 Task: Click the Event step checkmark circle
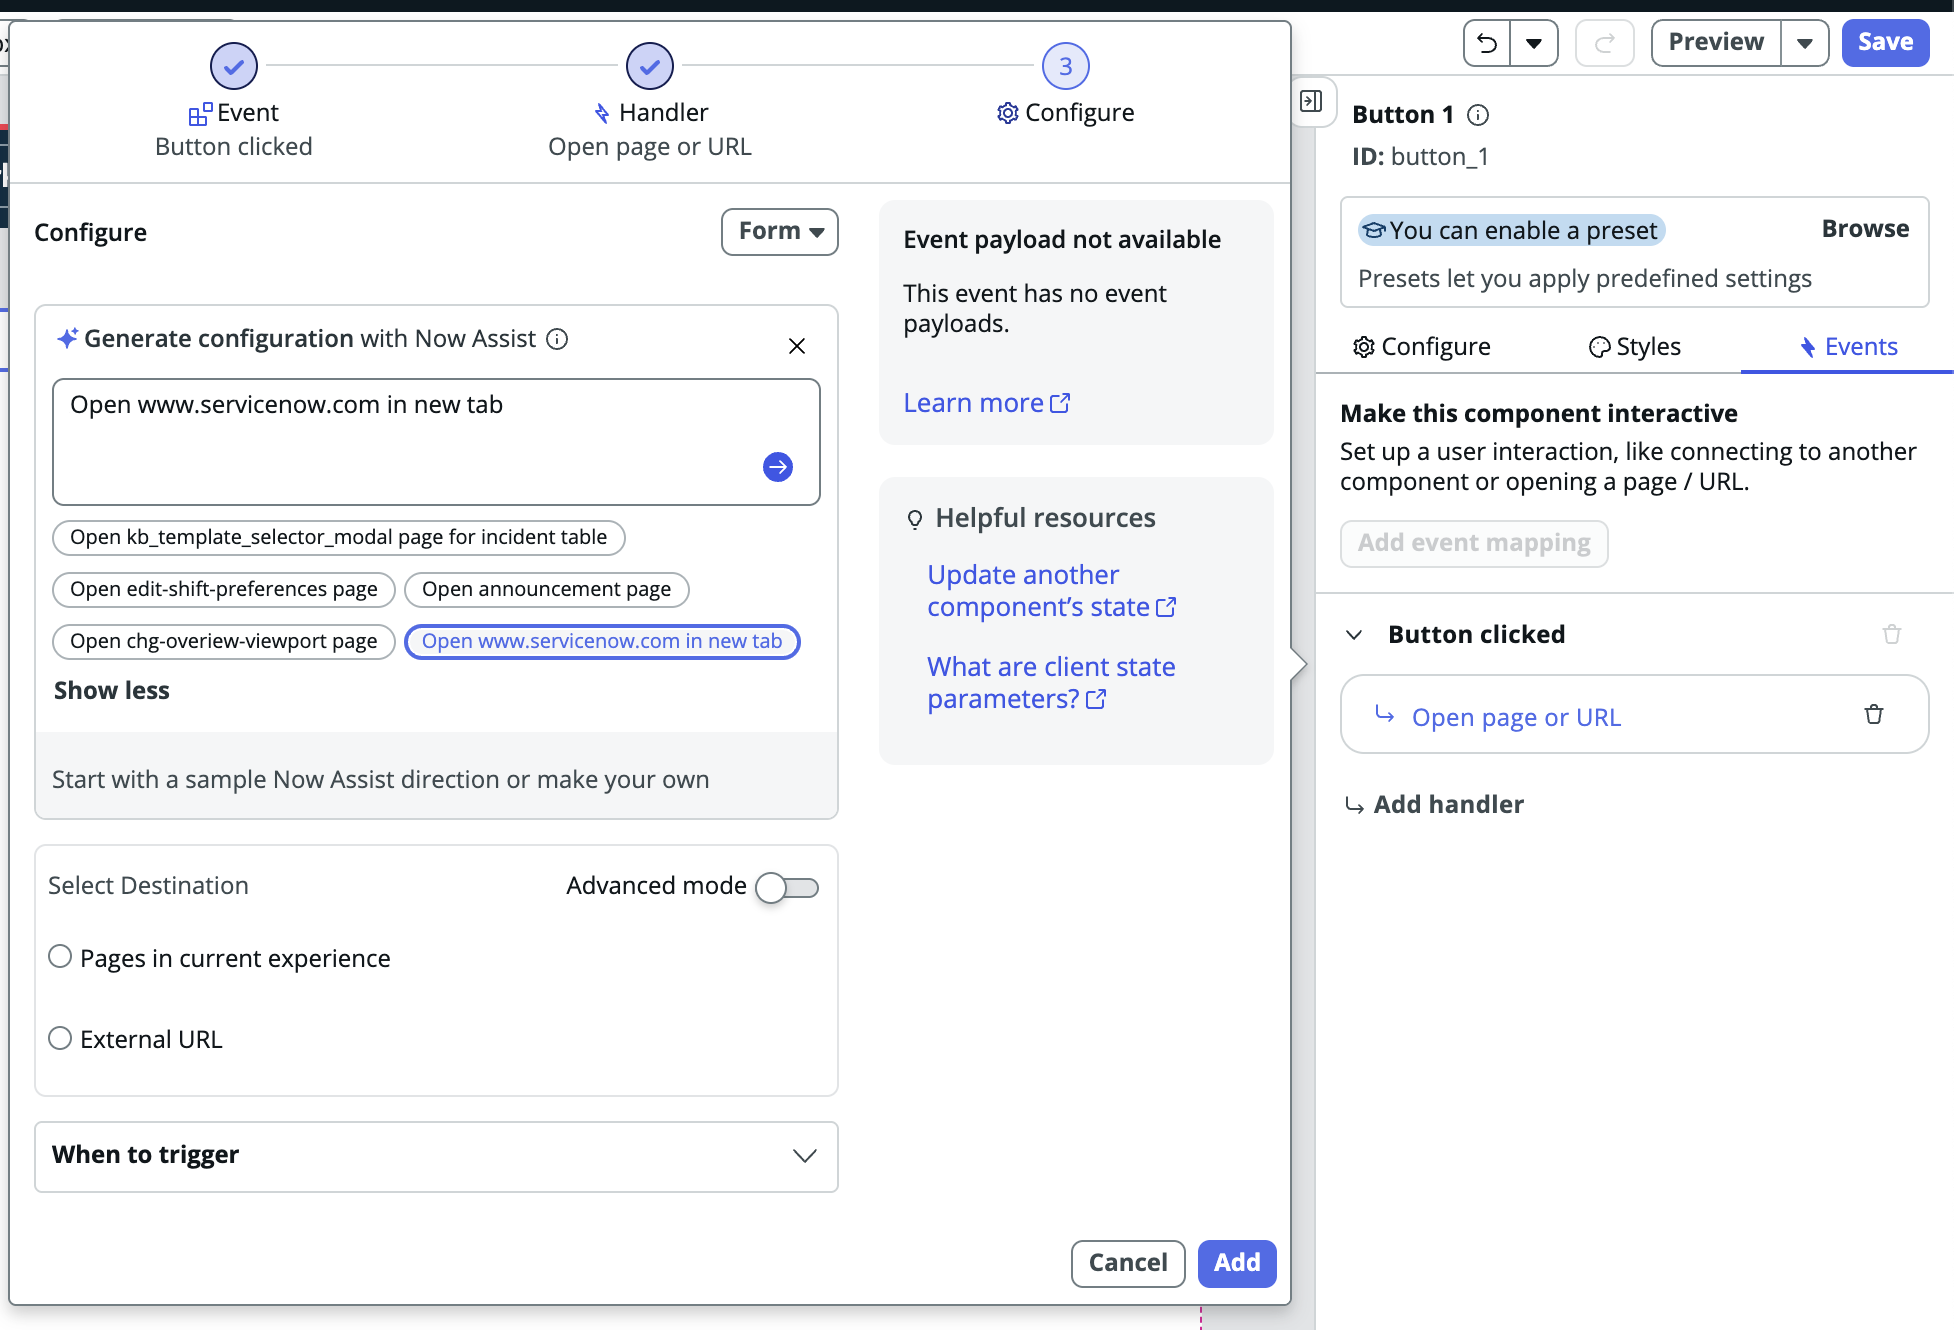click(234, 66)
